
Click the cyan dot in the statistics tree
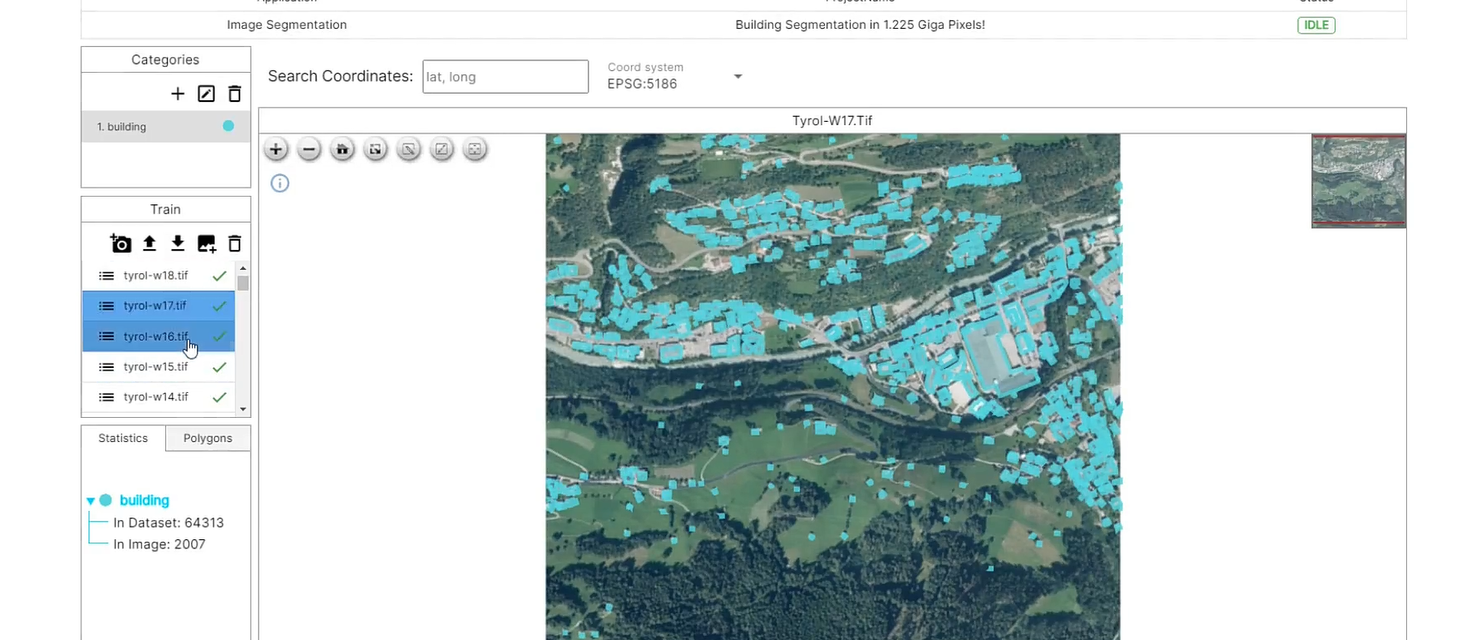point(105,500)
